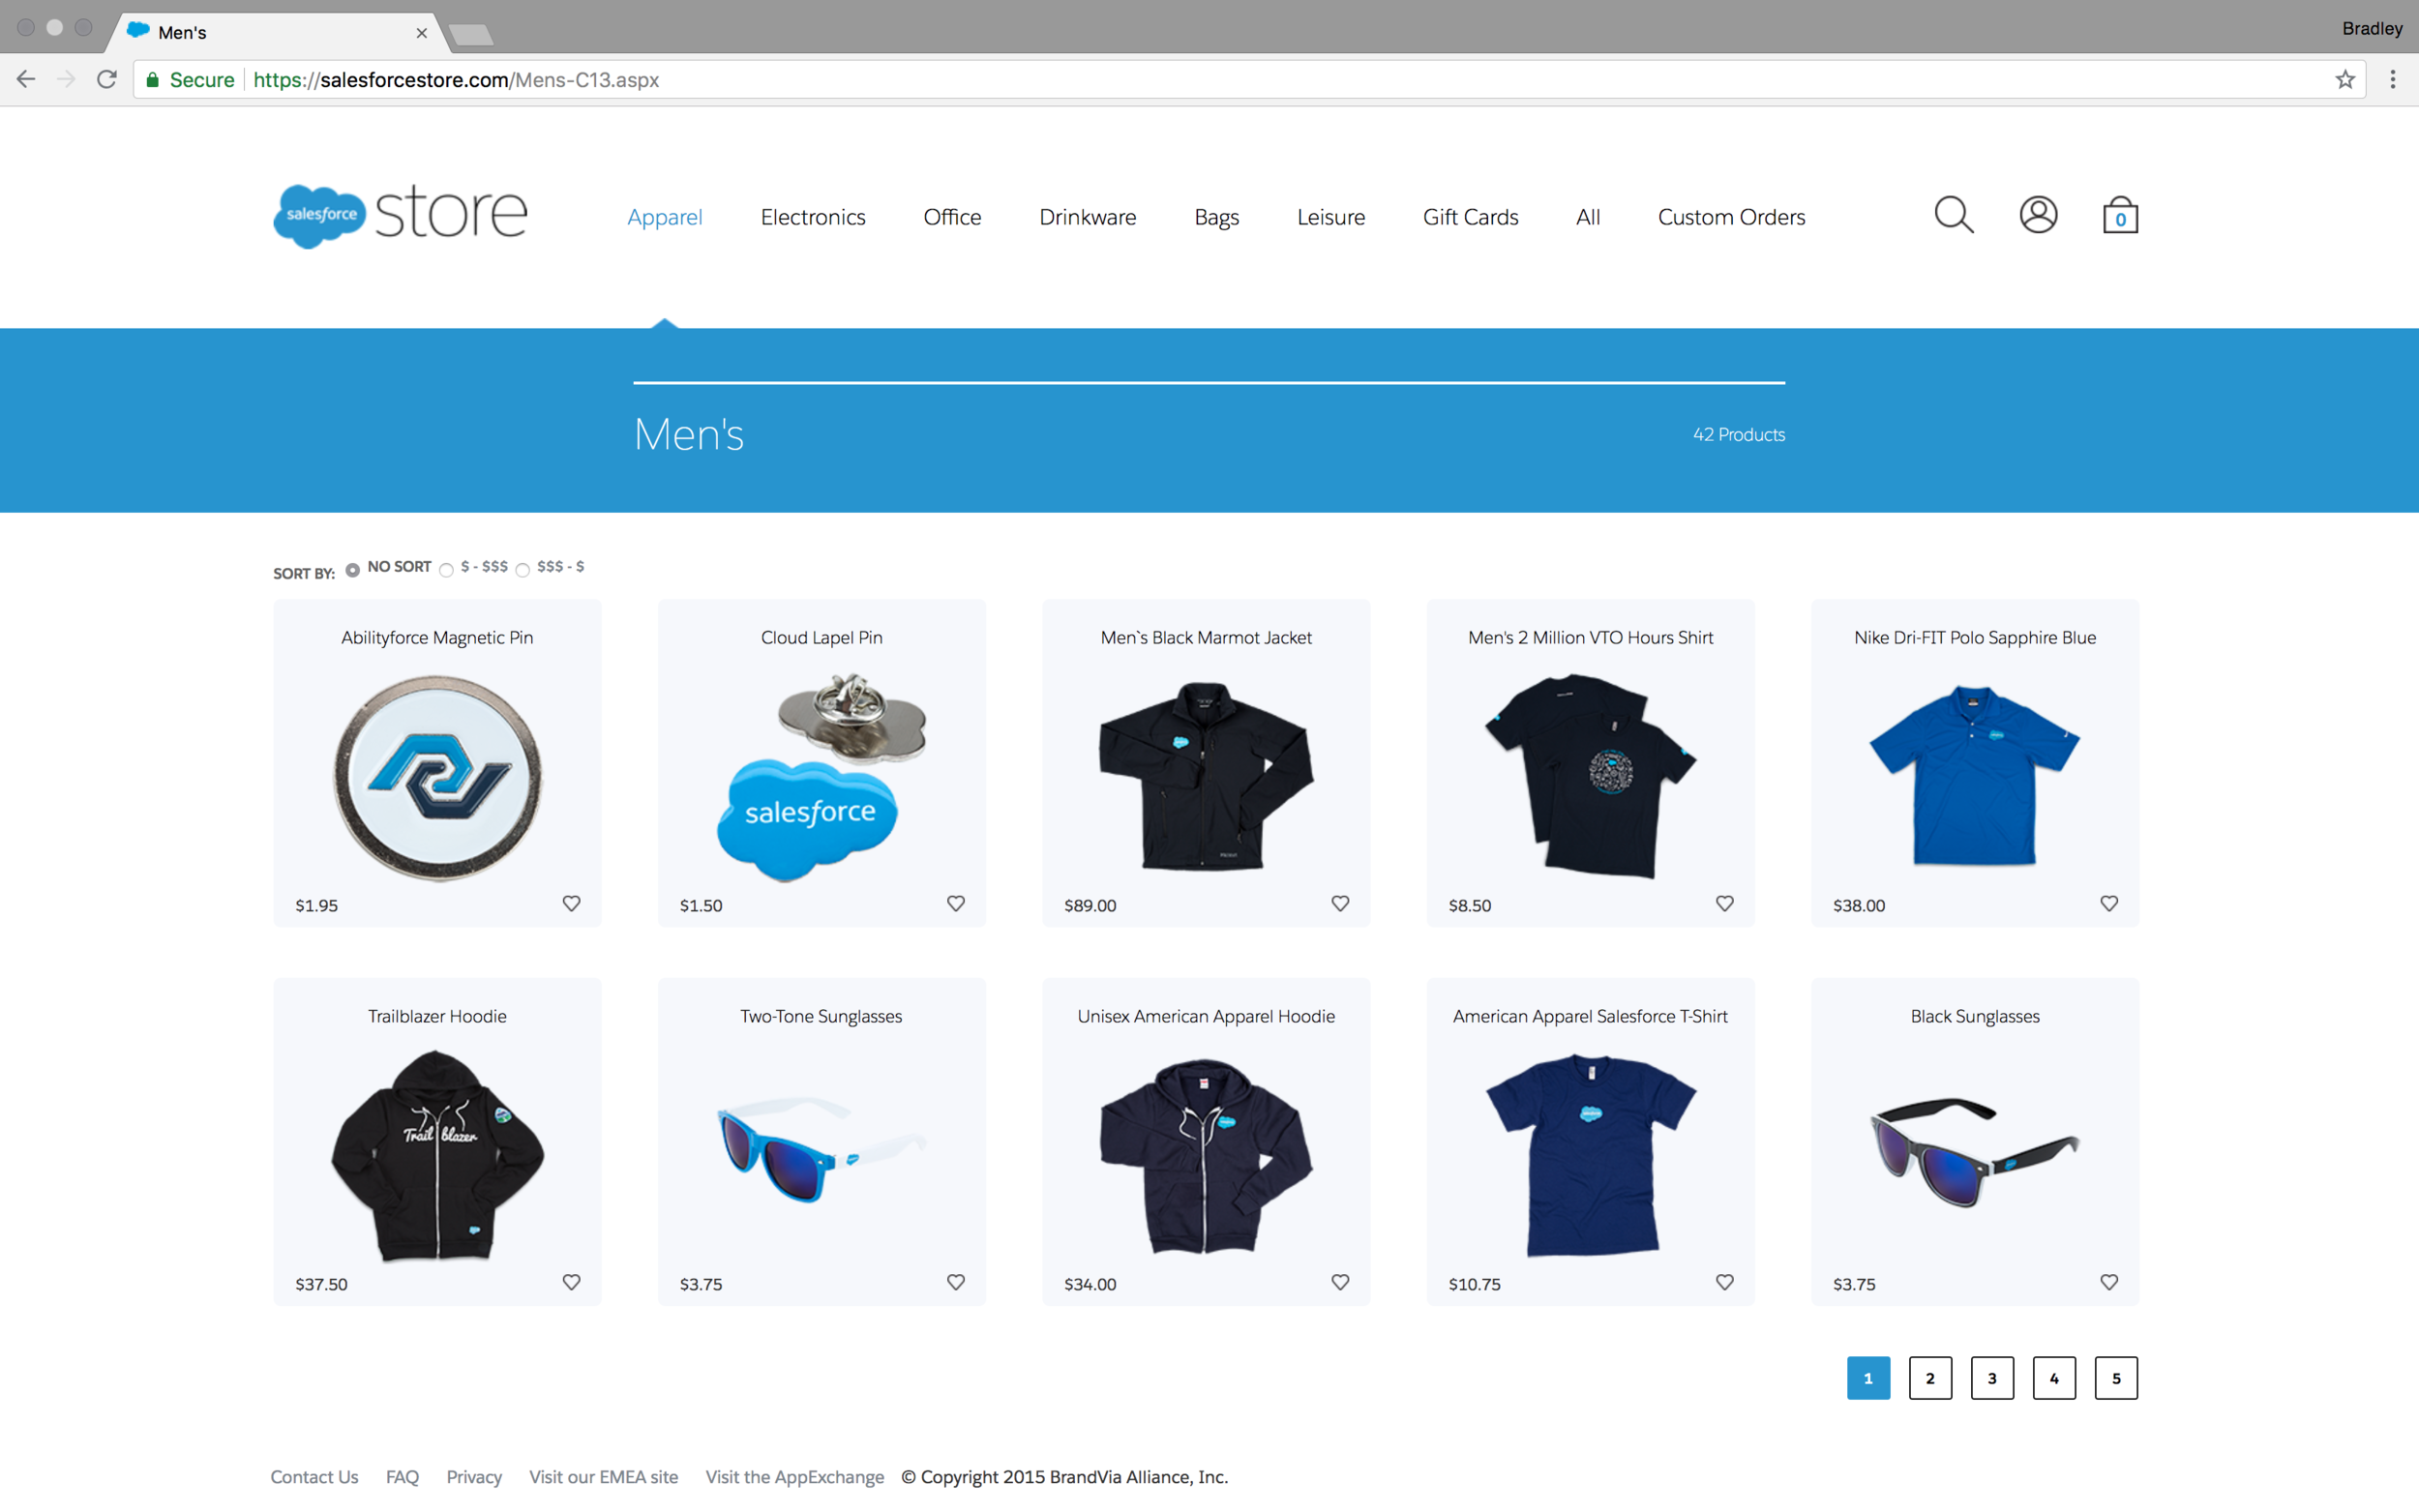Click the browser back arrow
Screen dimensions: 2419x1512
pyautogui.click(x=26, y=79)
